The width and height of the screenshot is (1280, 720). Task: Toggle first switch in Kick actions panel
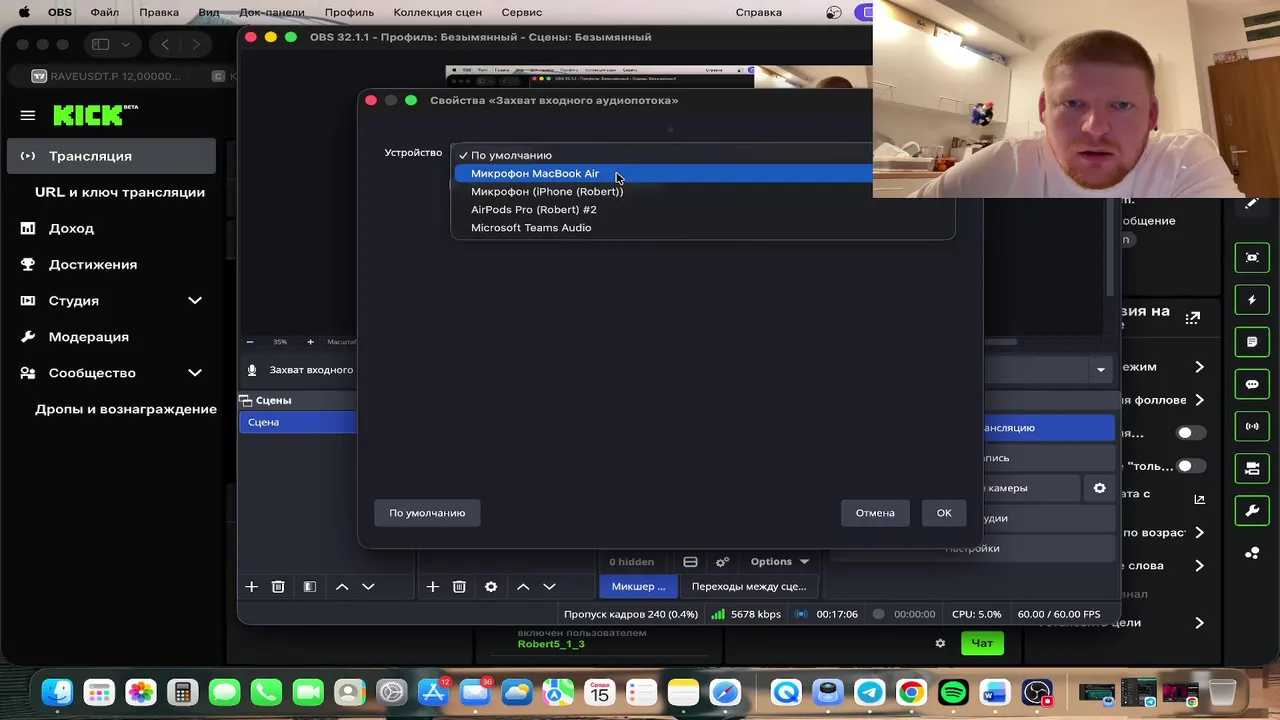pos(1190,433)
